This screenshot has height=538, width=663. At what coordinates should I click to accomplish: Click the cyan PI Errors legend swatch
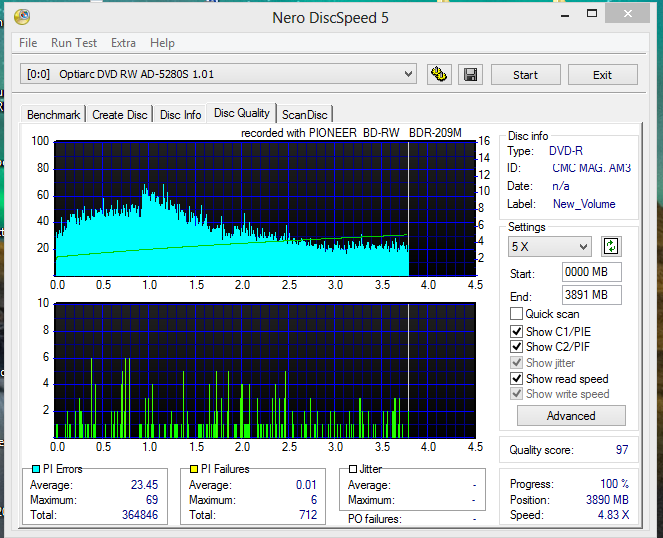pos(36,469)
